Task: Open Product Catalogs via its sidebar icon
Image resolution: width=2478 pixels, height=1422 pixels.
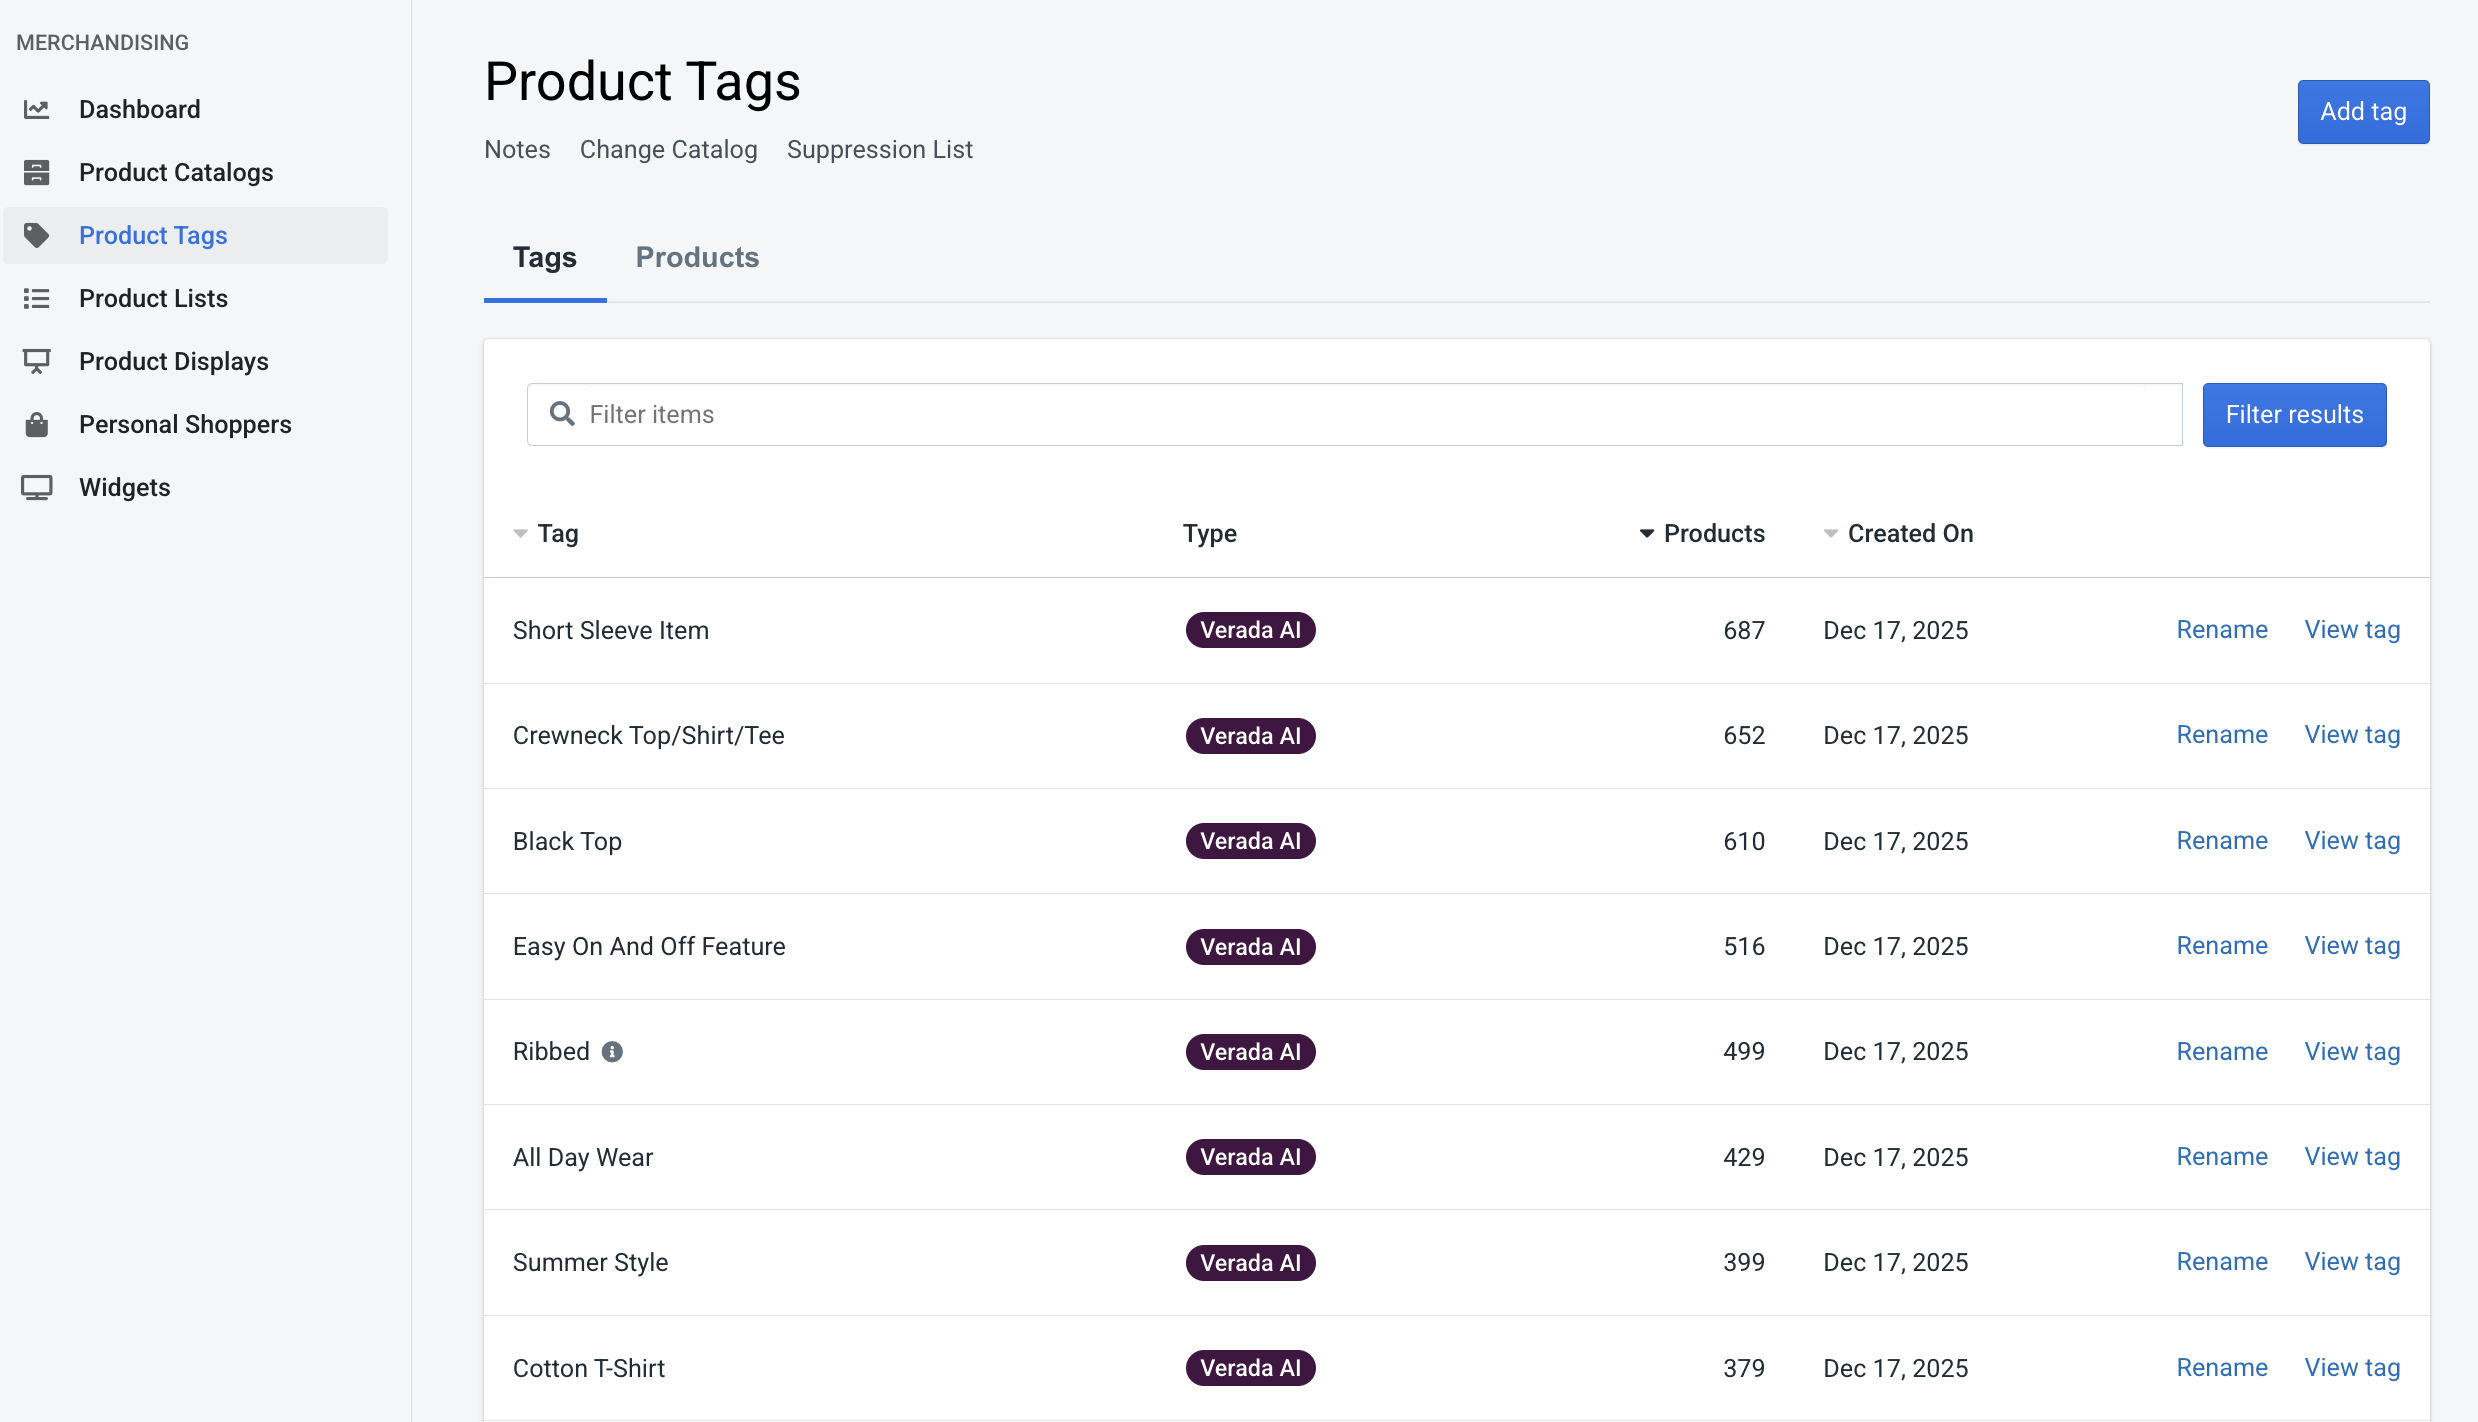Action: [37, 172]
